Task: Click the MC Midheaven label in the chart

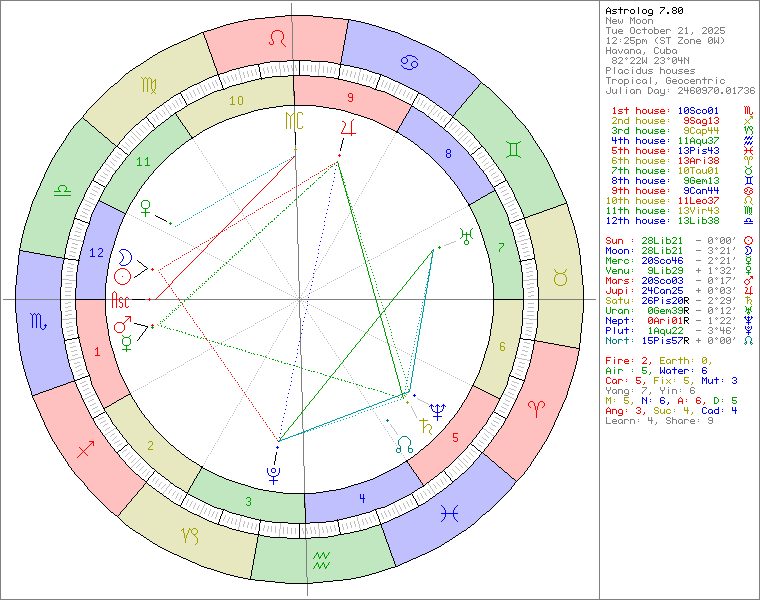Action: (294, 122)
